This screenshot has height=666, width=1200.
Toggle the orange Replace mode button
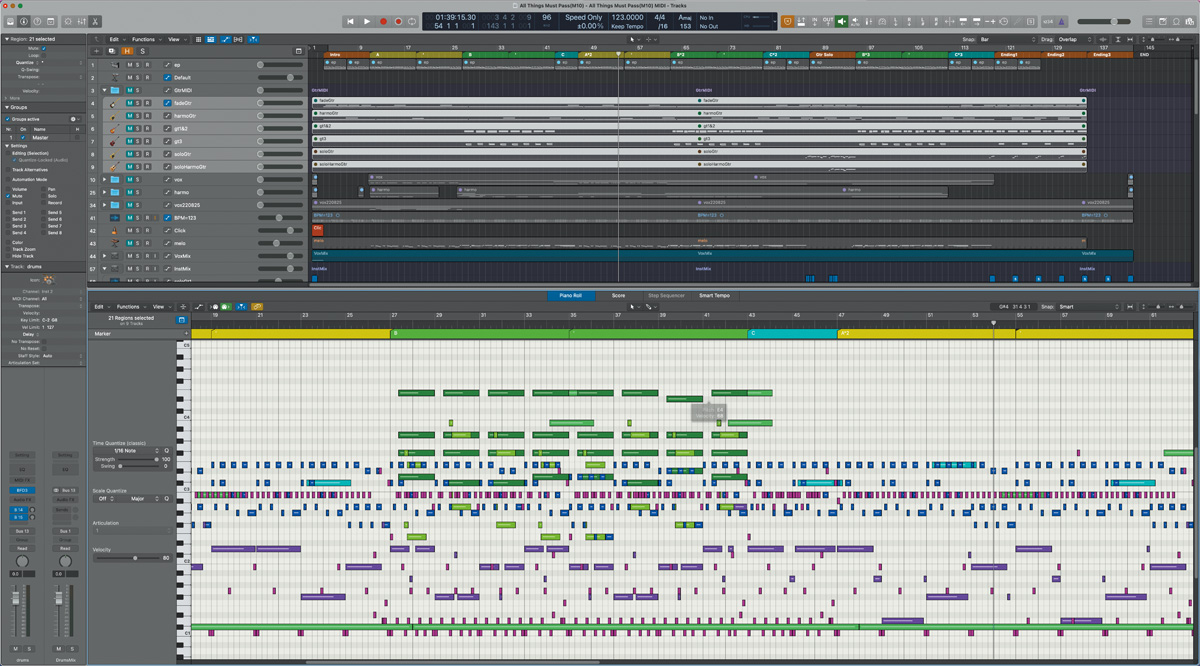(x=786, y=22)
